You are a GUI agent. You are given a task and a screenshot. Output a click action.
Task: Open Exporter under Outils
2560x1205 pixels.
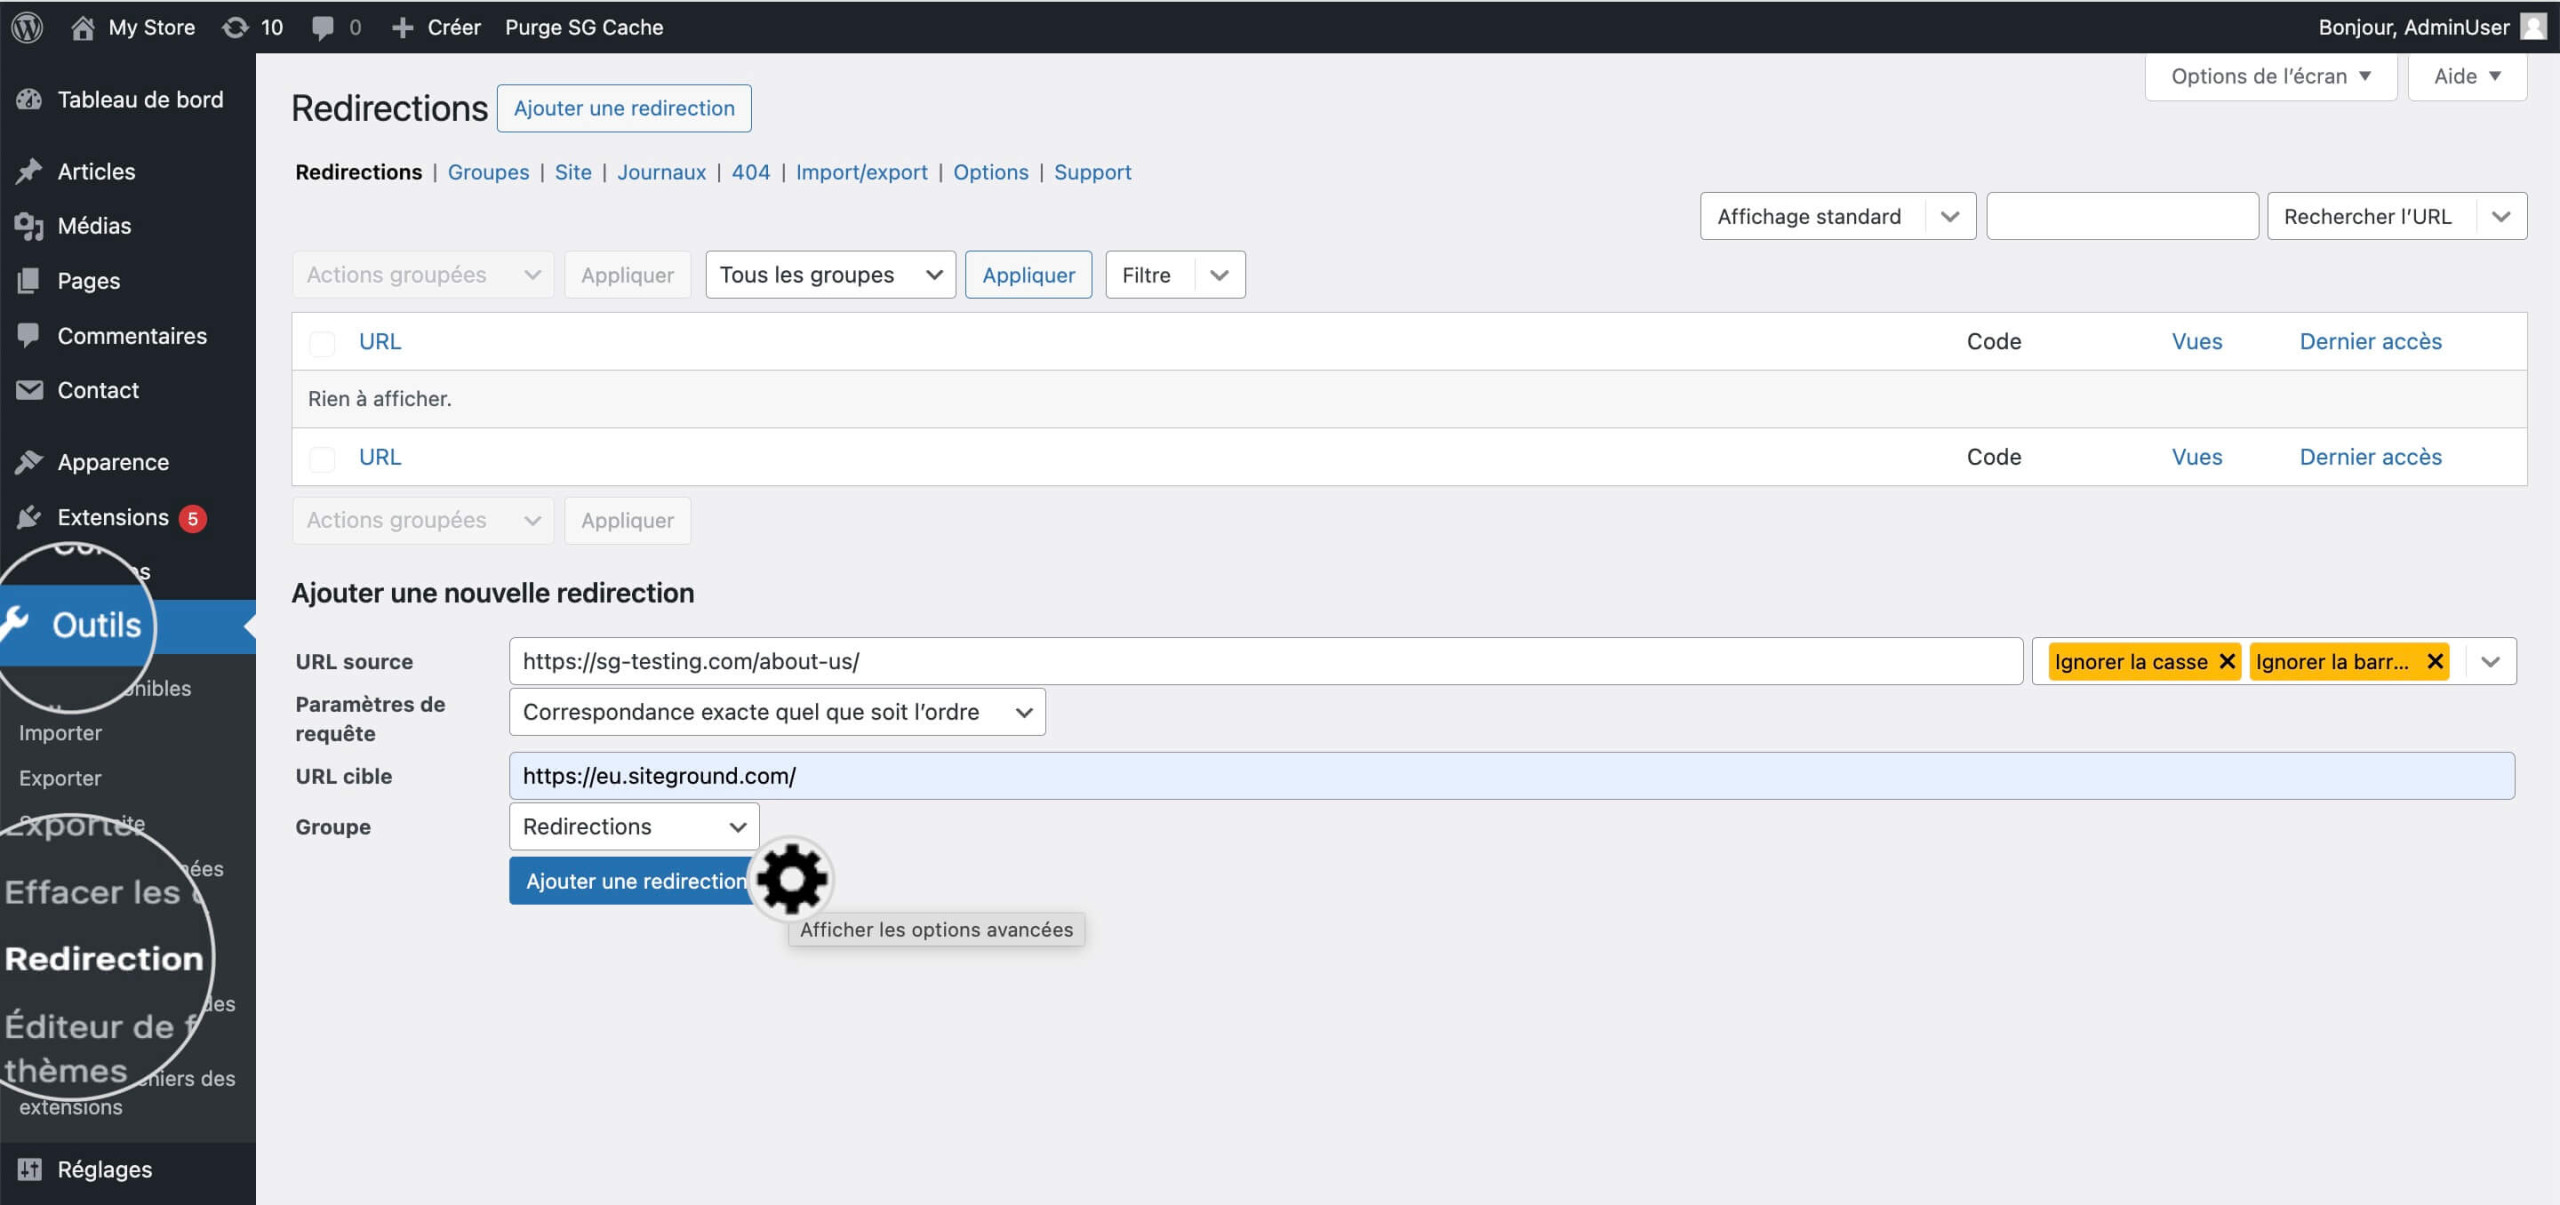pyautogui.click(x=60, y=778)
